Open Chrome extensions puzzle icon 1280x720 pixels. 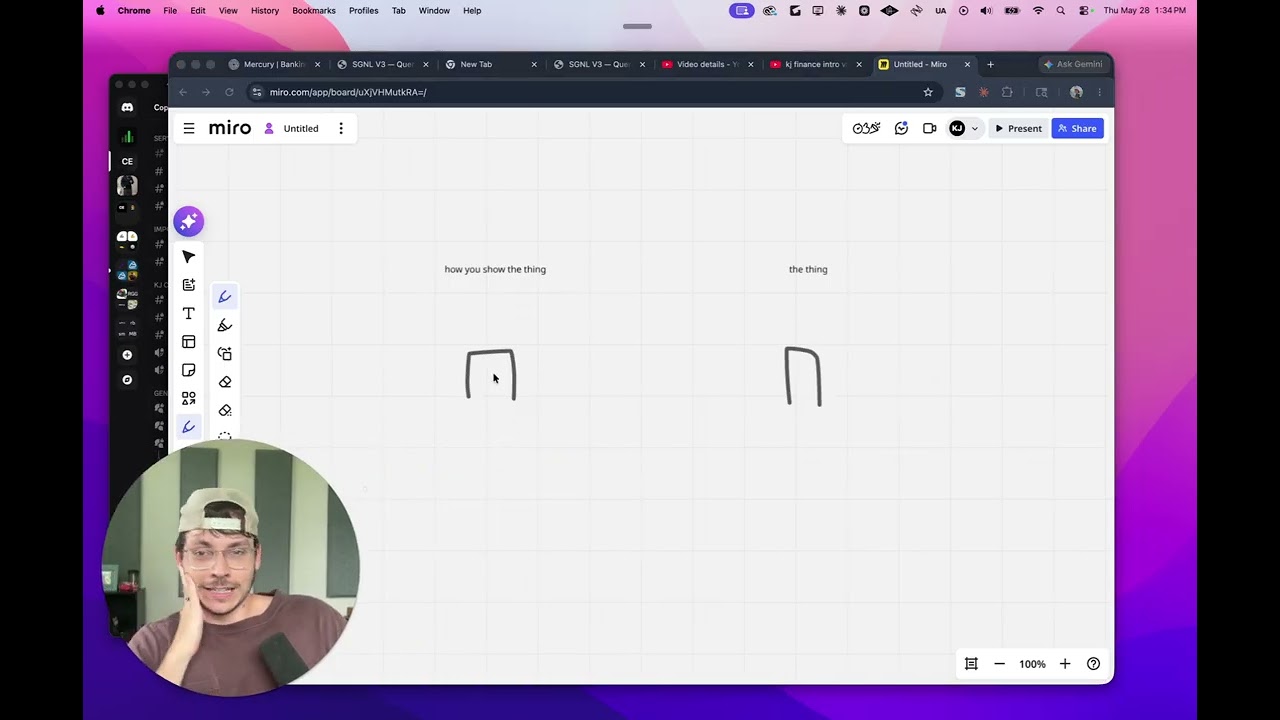coord(1007,92)
